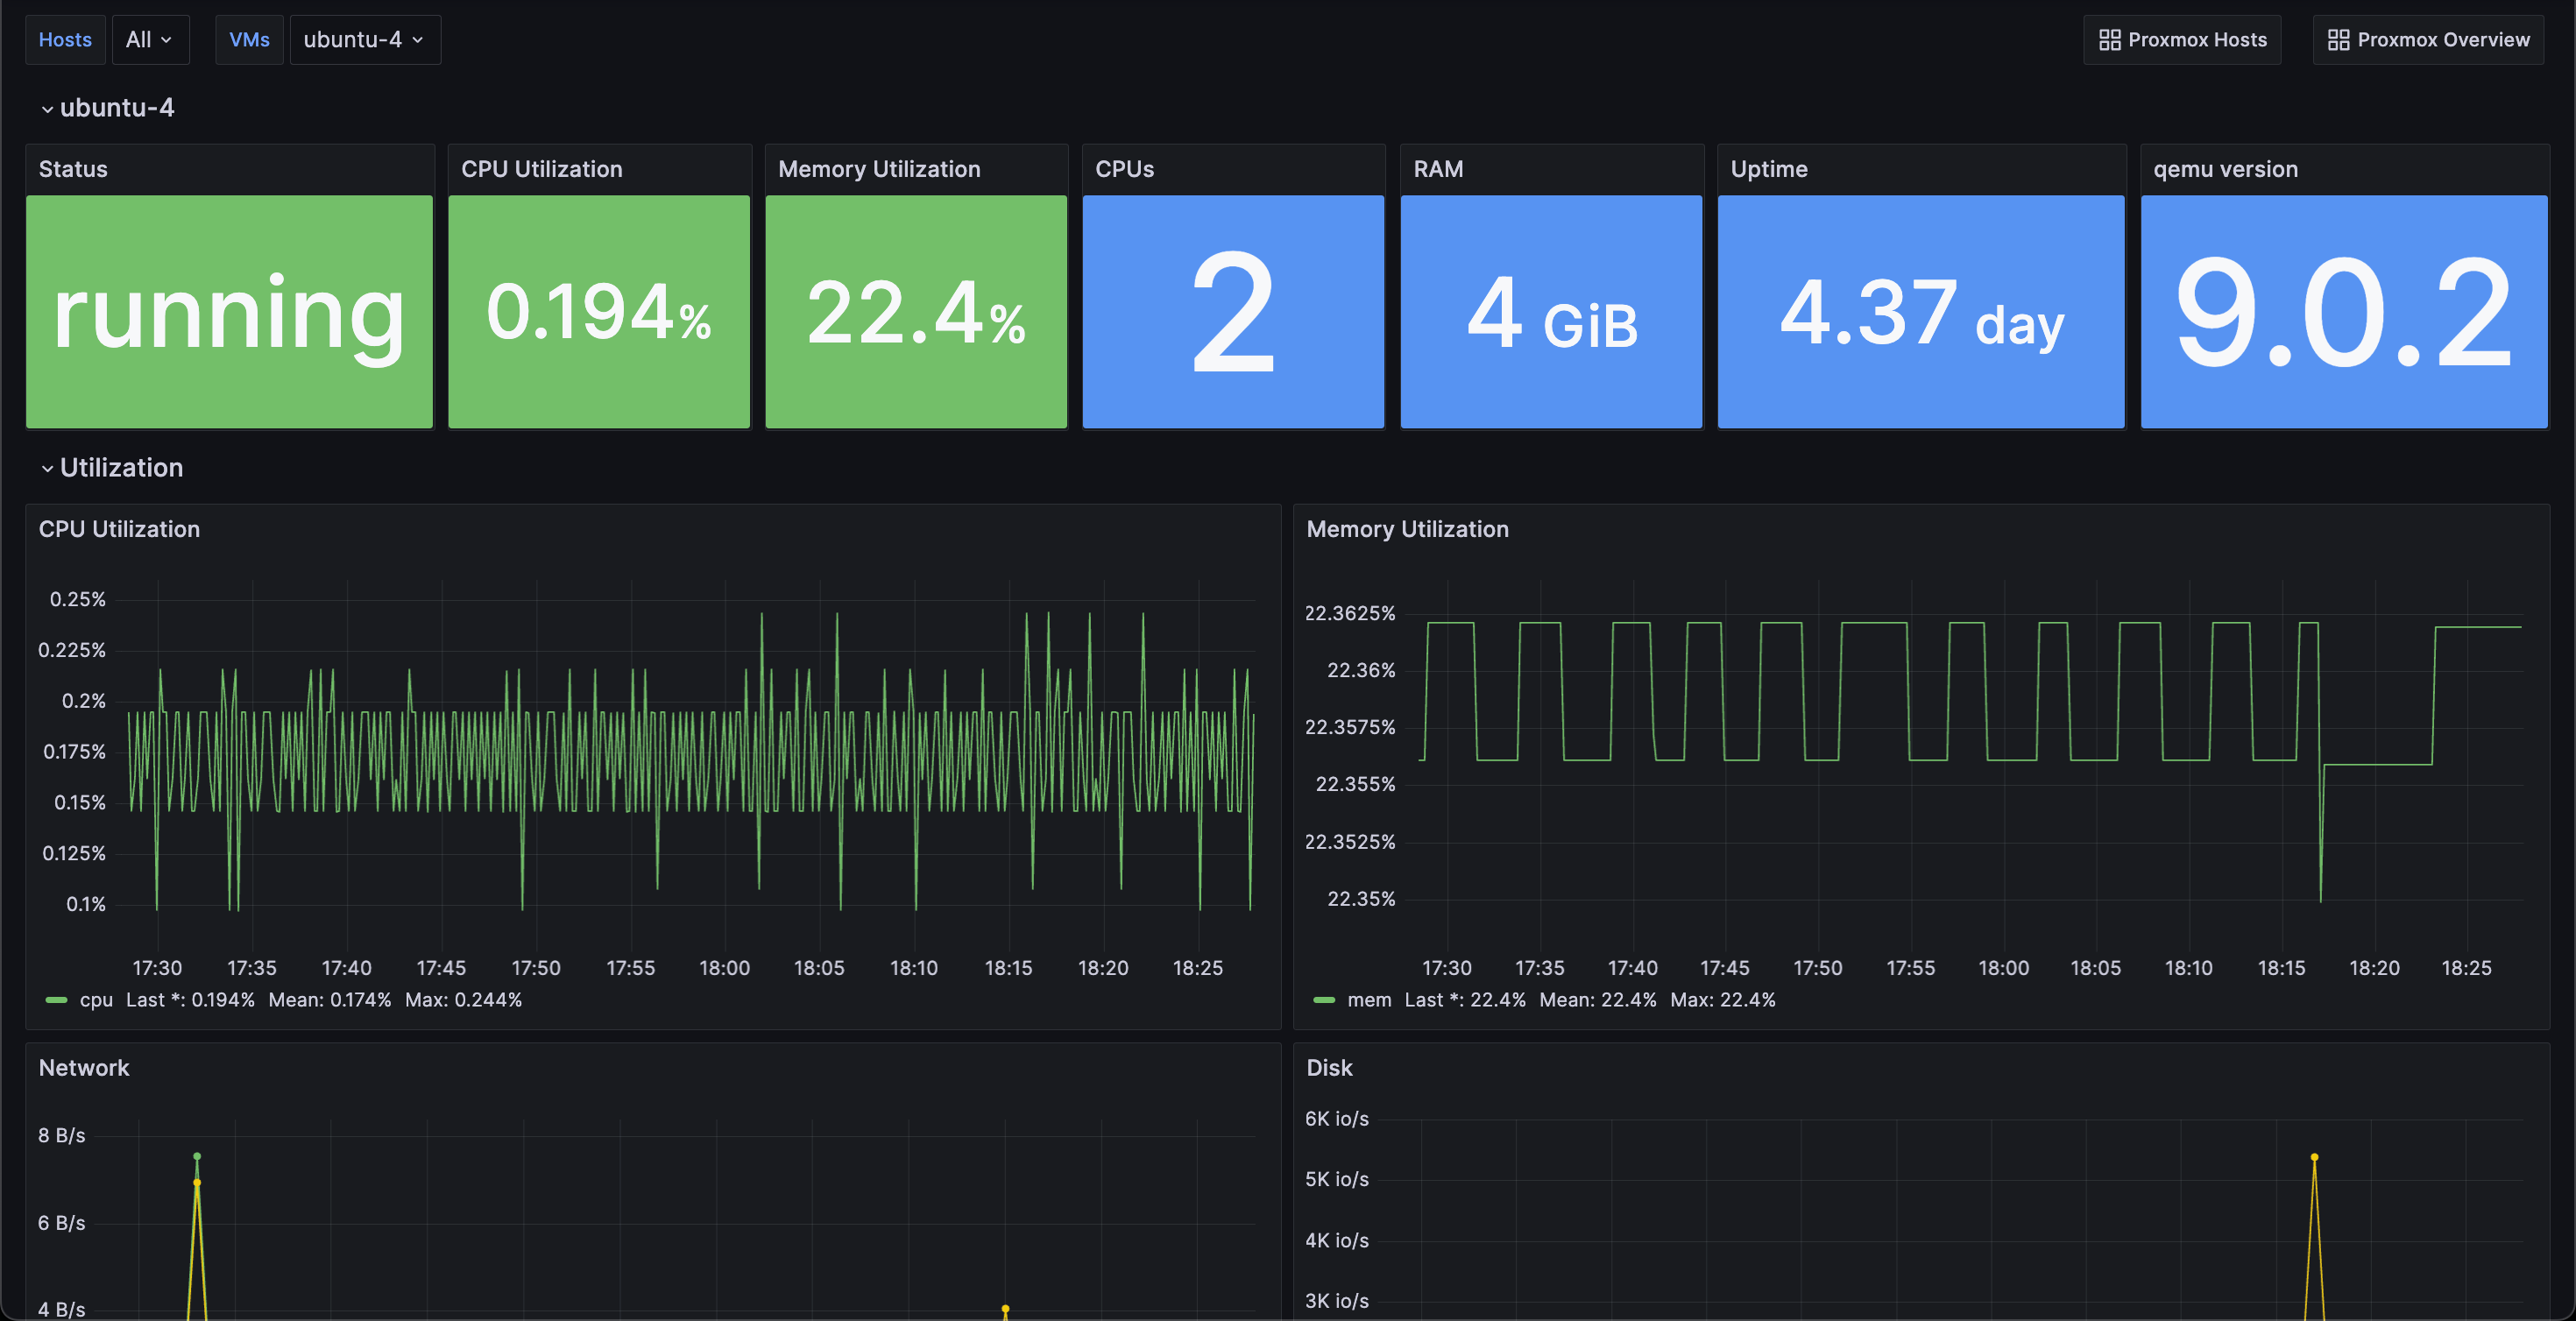
Task: Click the Proxmox Overview dashboard grid icon
Action: (2338, 40)
